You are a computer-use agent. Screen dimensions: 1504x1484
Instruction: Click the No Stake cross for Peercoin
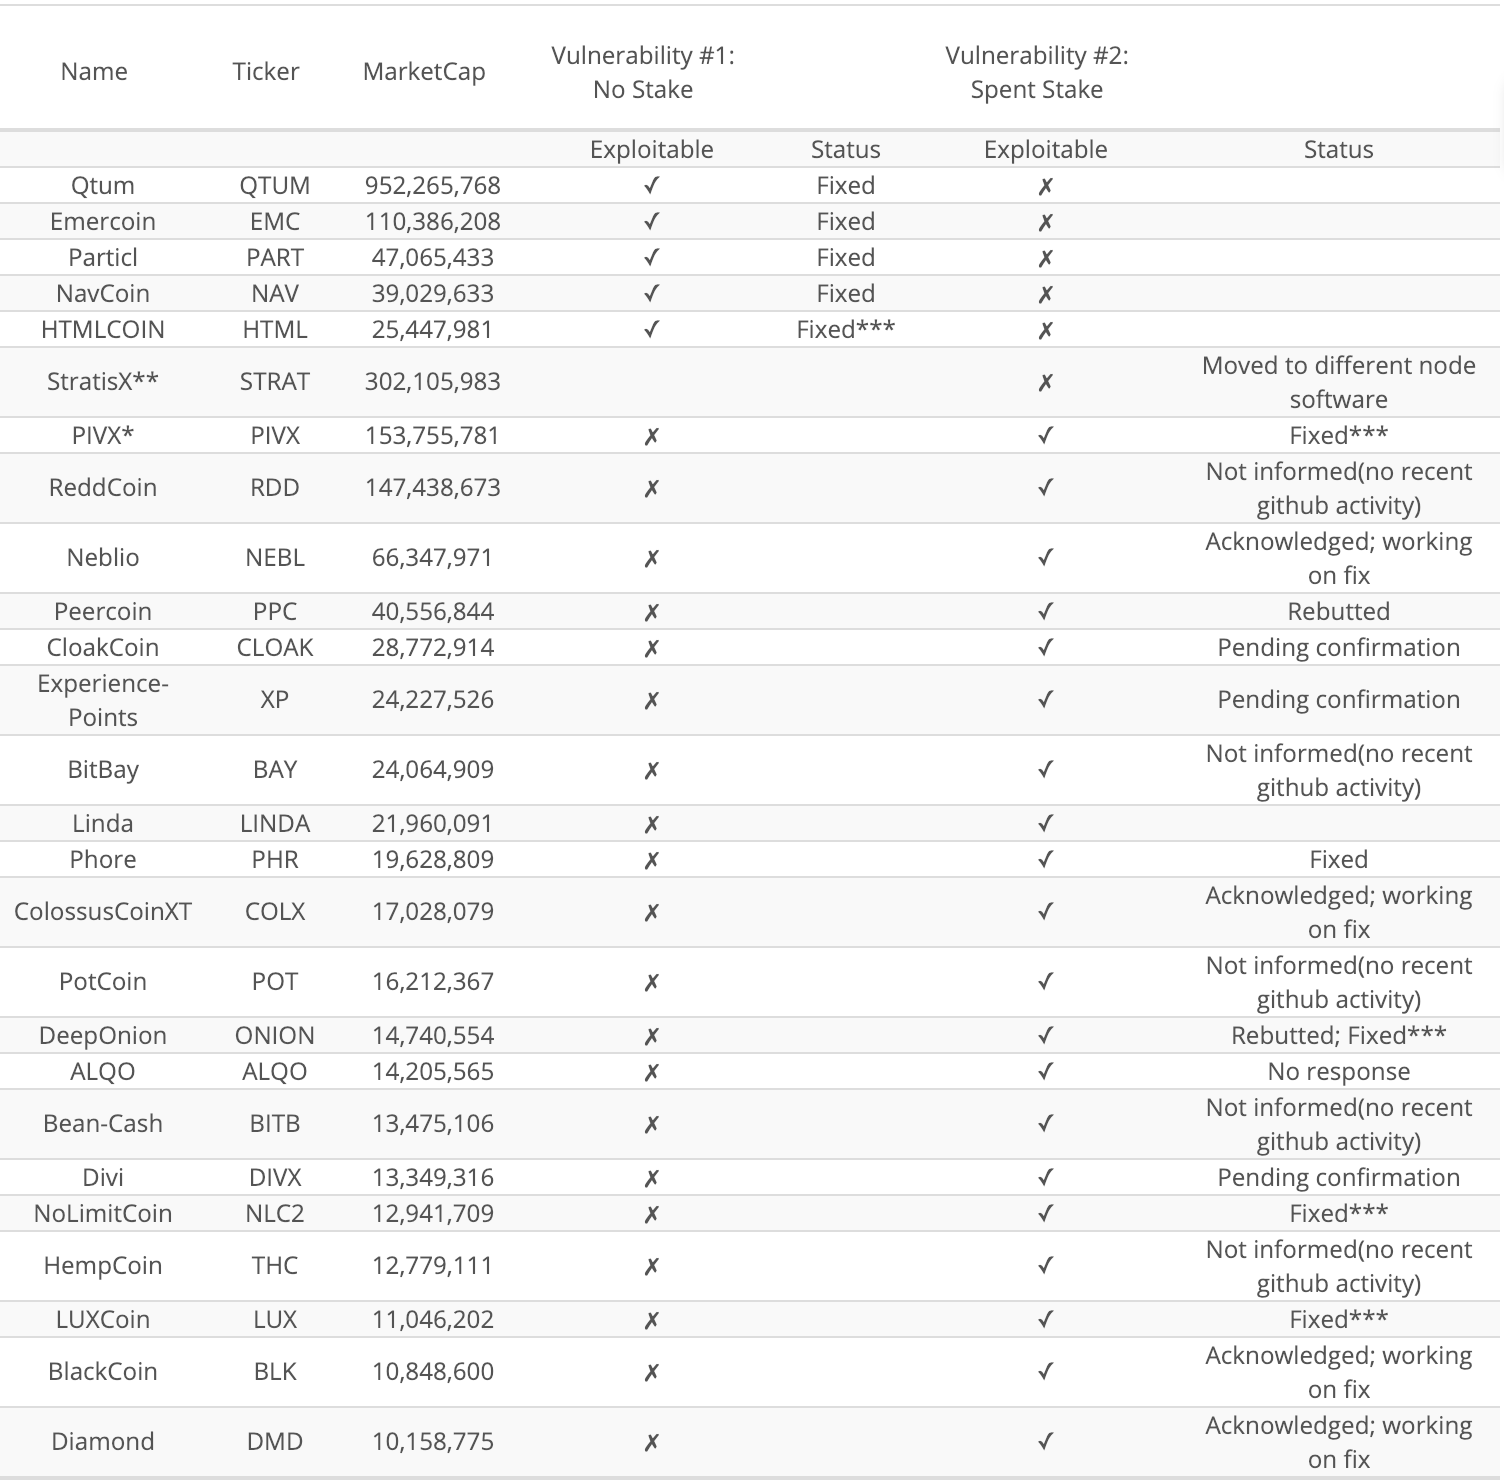[651, 612]
